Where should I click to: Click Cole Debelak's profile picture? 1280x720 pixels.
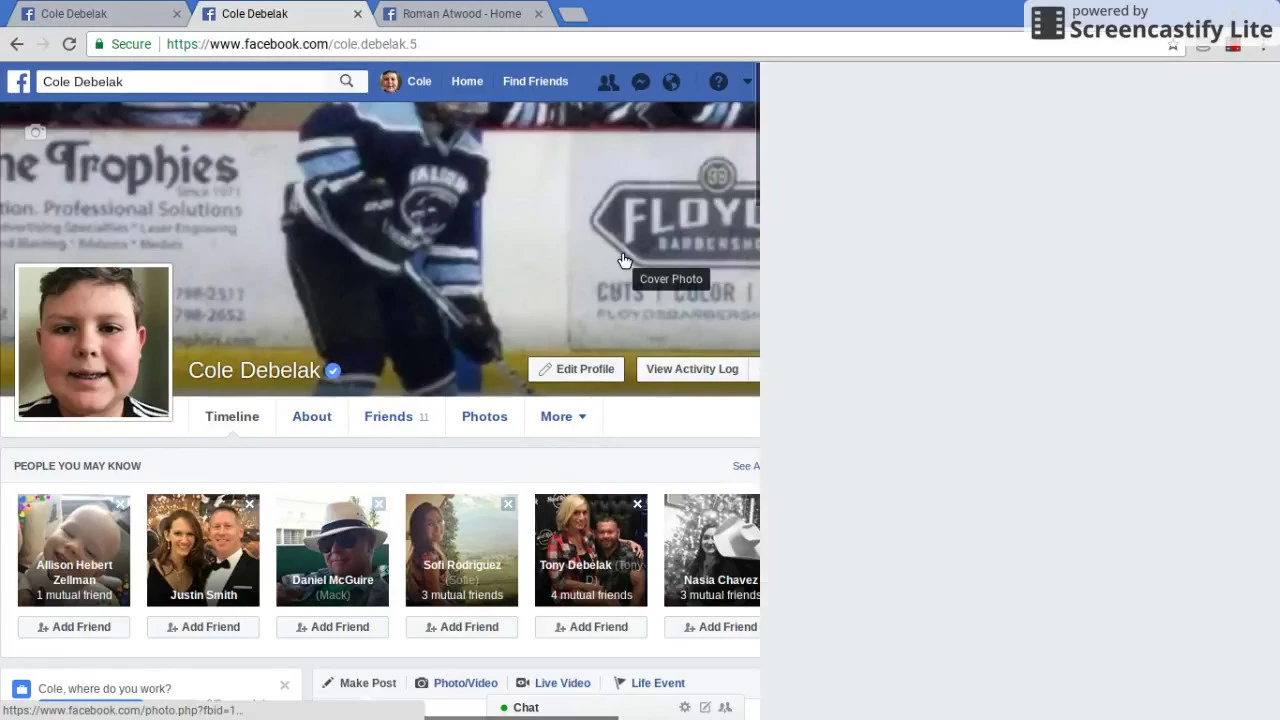(x=94, y=342)
